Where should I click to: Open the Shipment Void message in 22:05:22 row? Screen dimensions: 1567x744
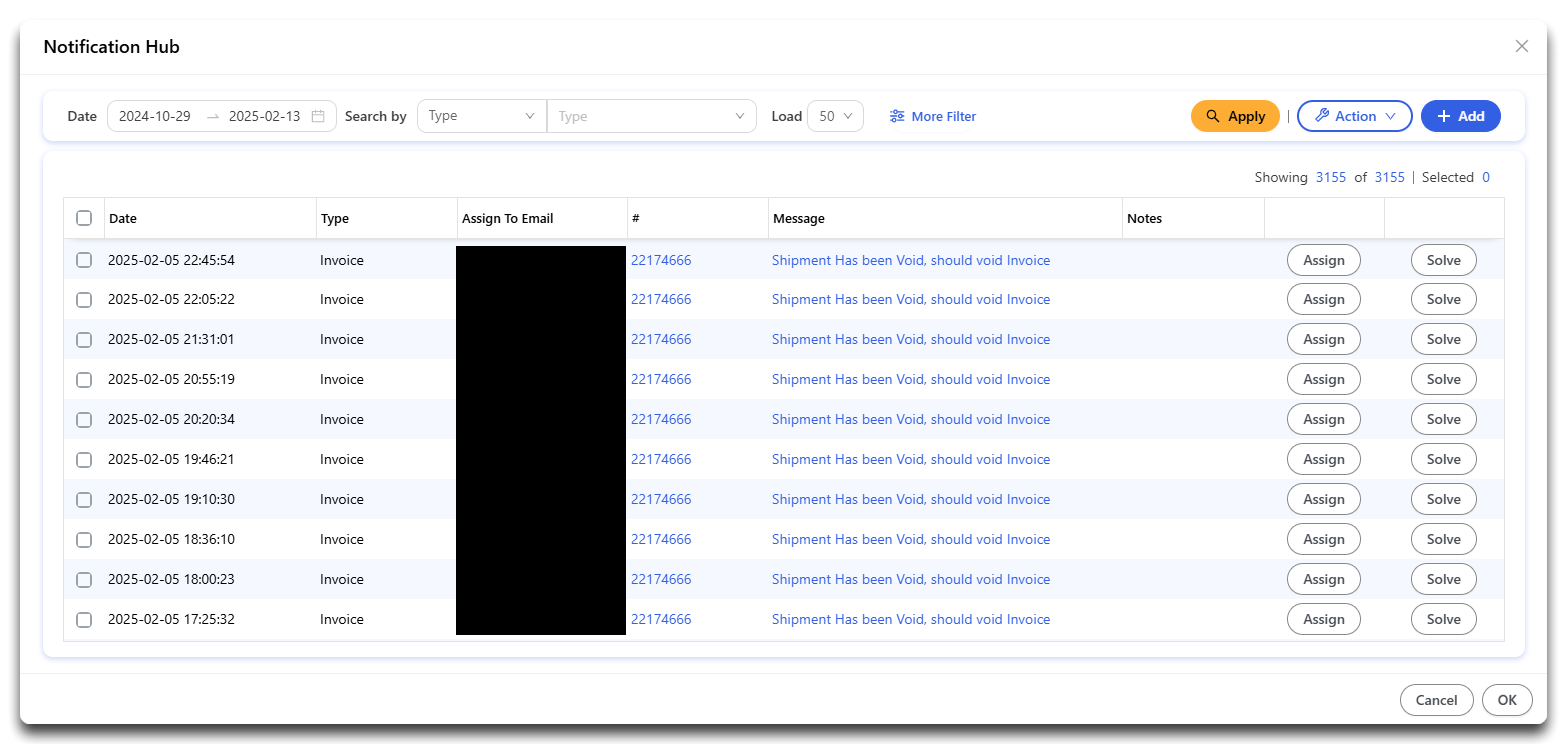[x=911, y=299]
